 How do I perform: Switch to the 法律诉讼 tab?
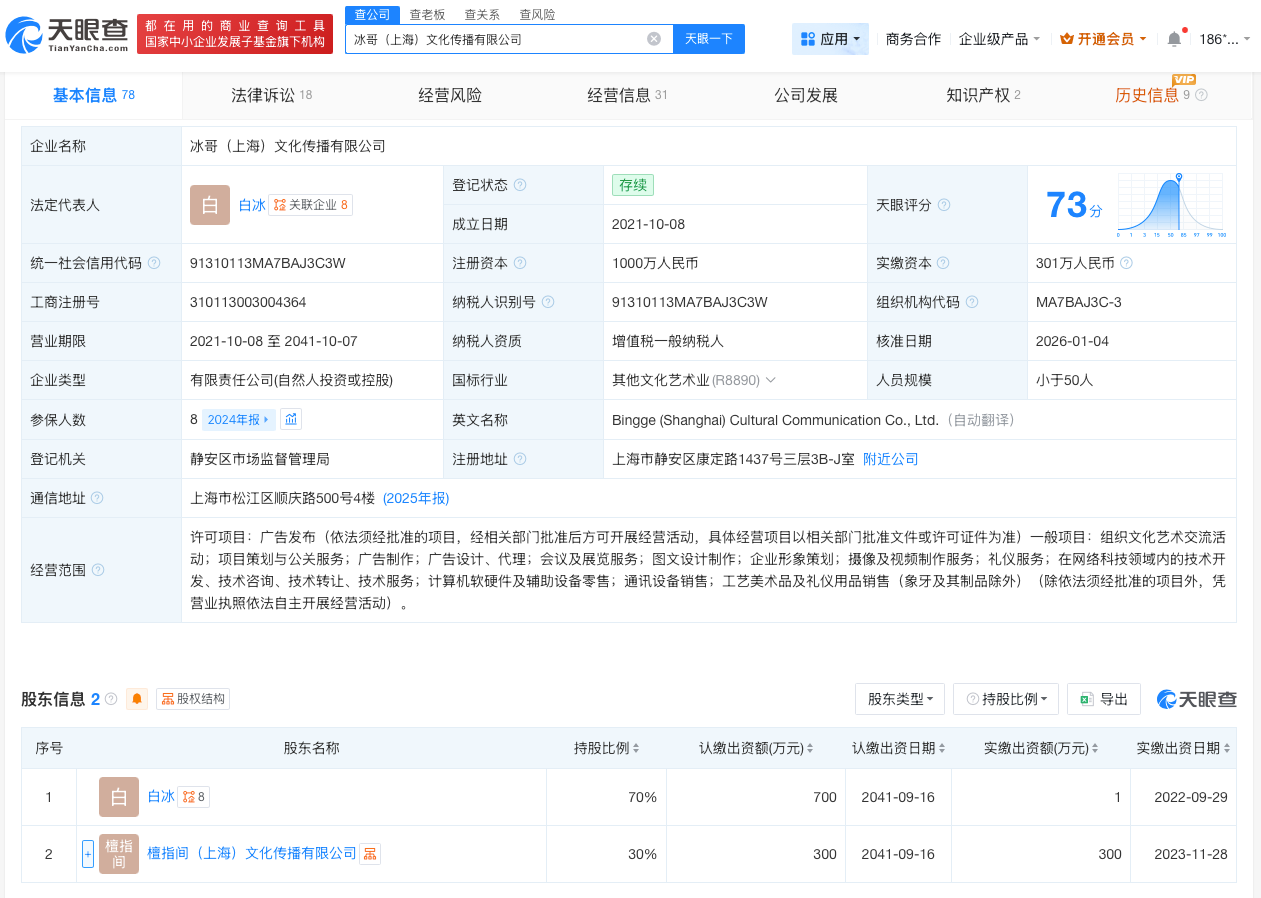272,96
